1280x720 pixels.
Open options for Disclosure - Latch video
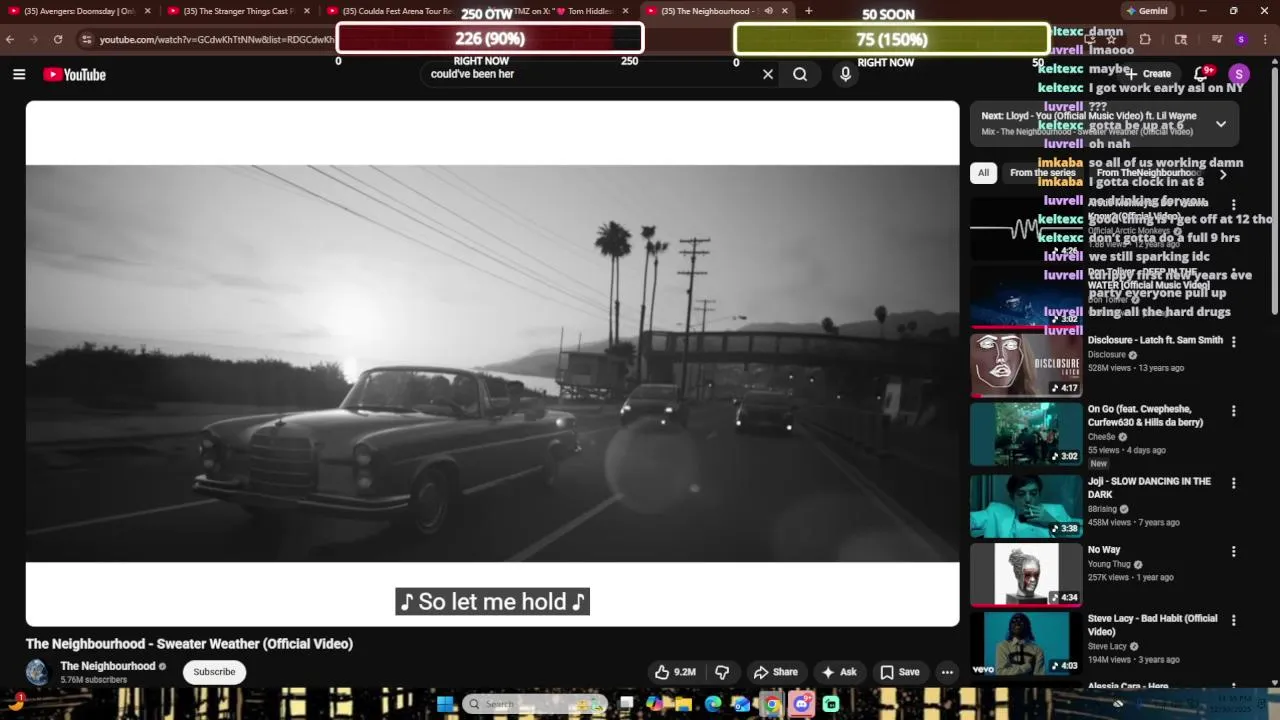click(1233, 341)
